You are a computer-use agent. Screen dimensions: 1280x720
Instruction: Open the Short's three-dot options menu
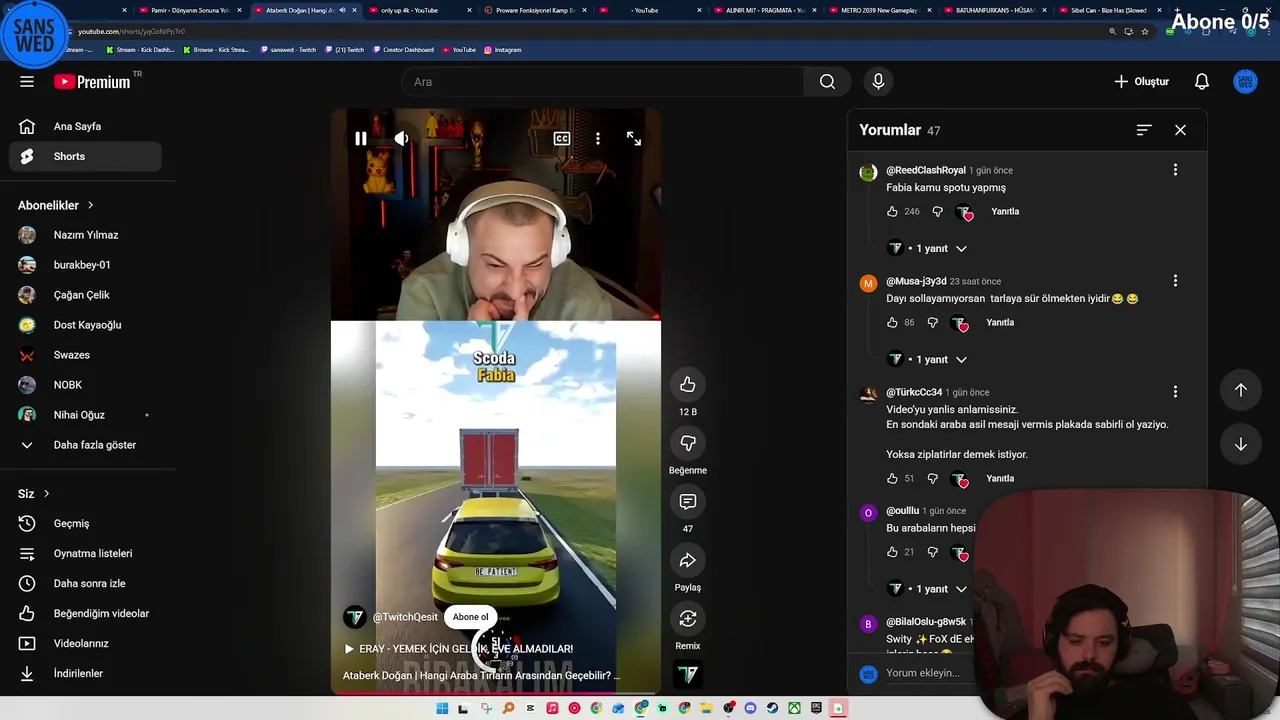598,139
